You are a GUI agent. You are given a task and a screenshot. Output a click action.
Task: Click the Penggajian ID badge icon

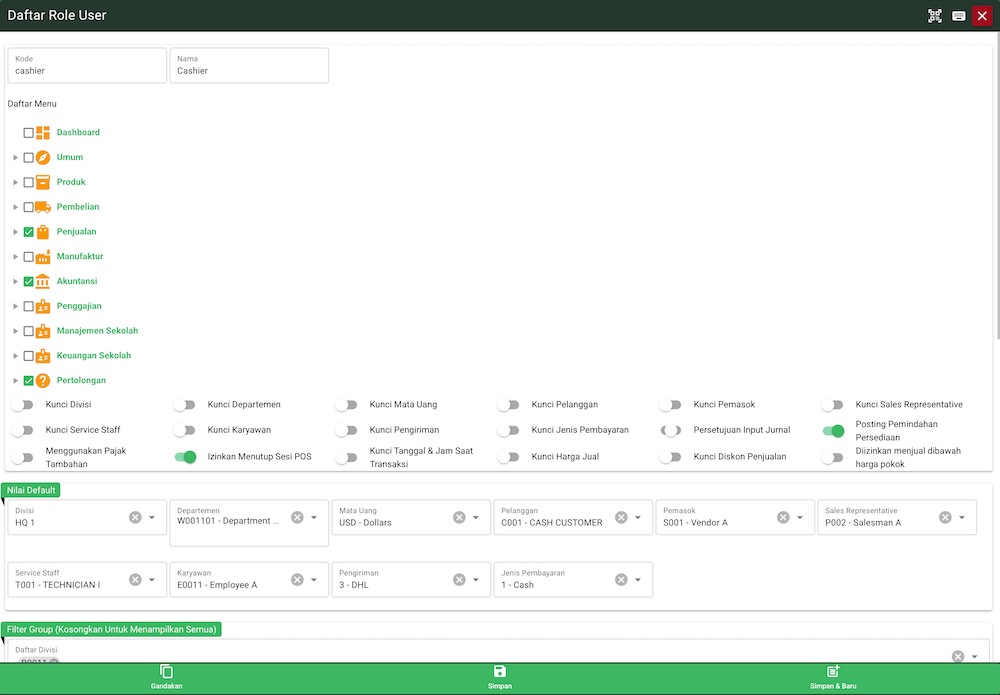[x=41, y=306]
